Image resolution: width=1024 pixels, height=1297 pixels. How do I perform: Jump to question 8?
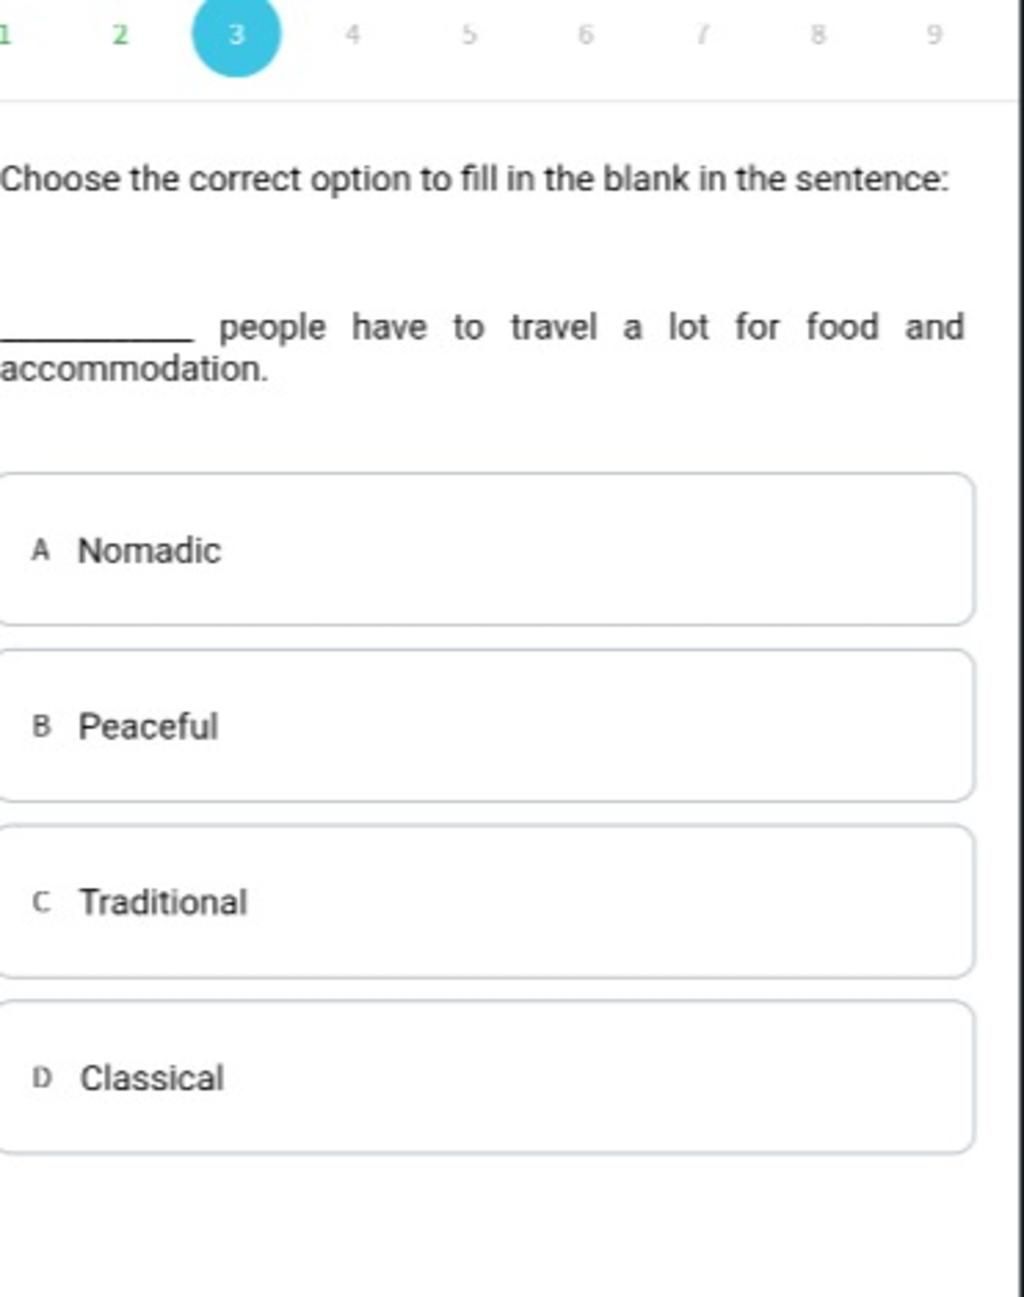818,35
